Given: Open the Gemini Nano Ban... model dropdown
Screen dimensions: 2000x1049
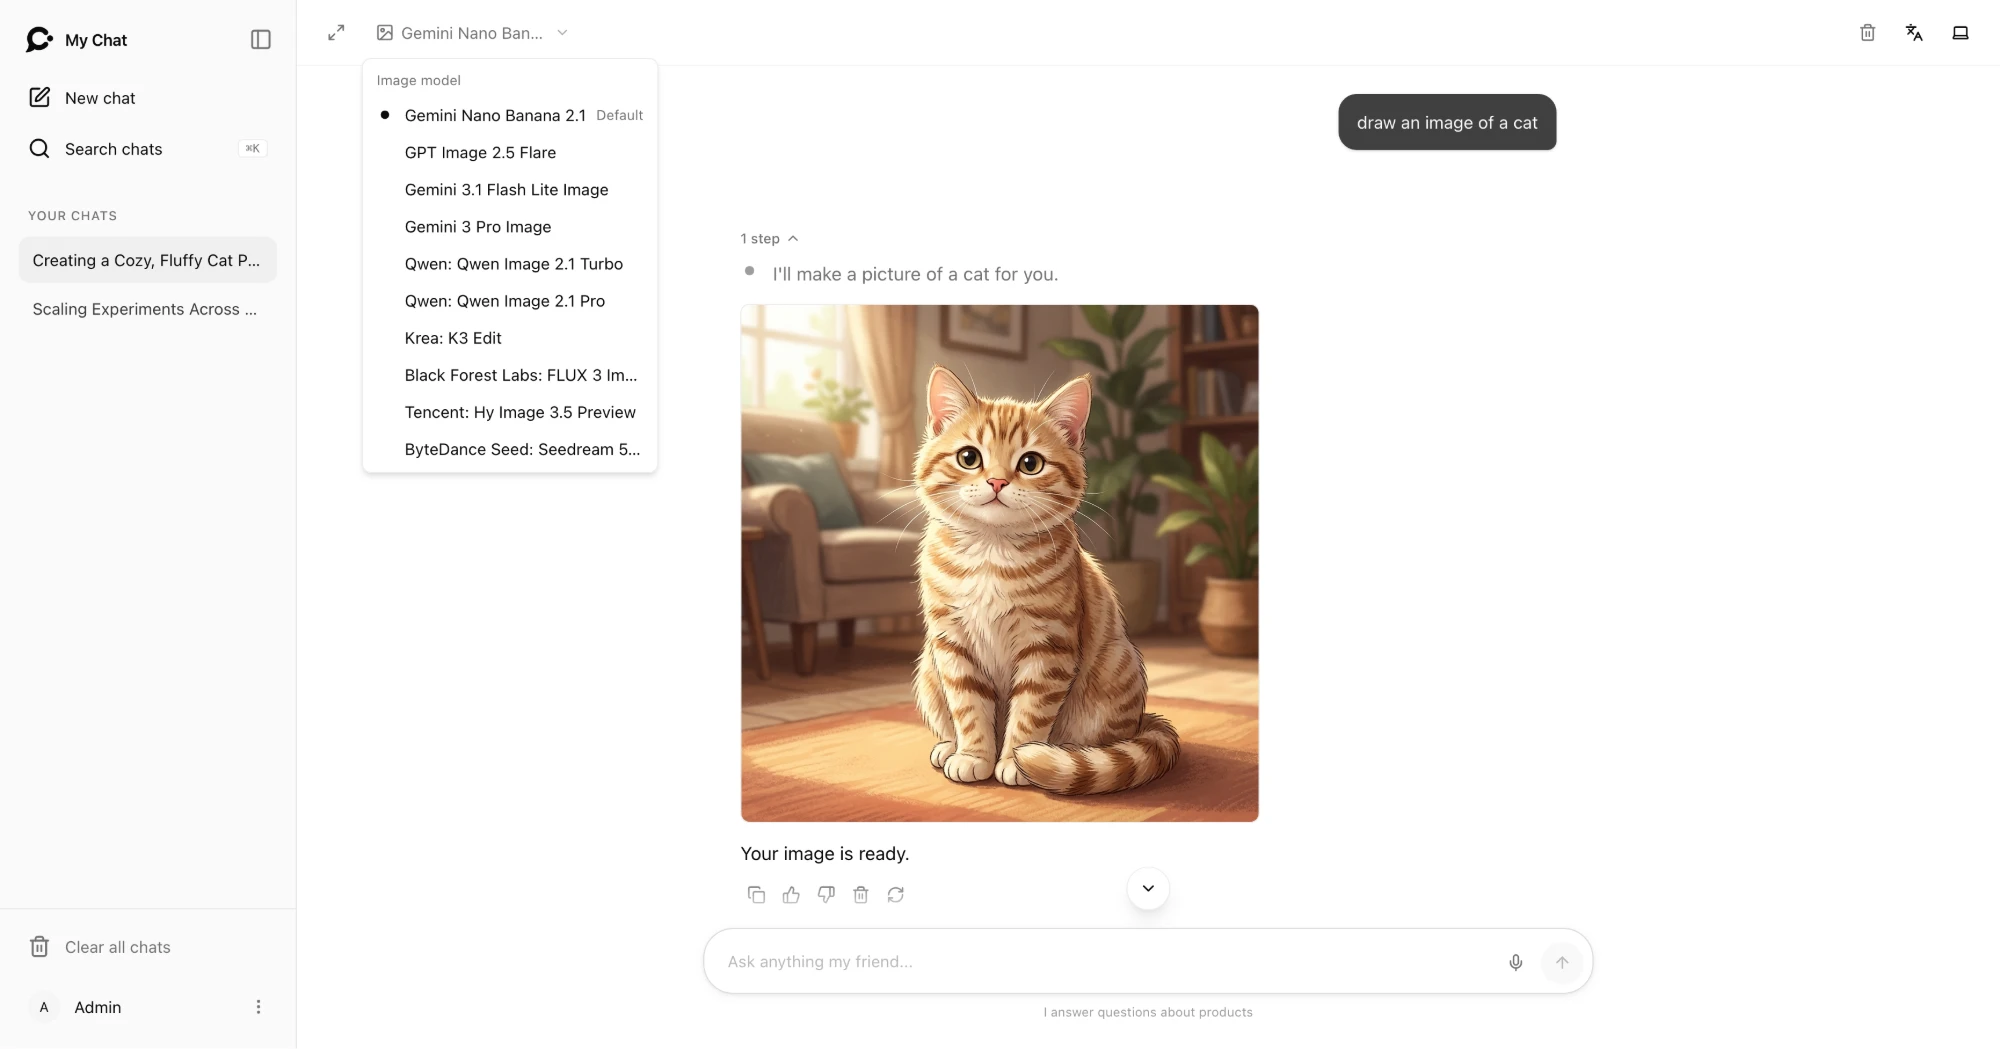Looking at the screenshot, I should pyautogui.click(x=472, y=33).
